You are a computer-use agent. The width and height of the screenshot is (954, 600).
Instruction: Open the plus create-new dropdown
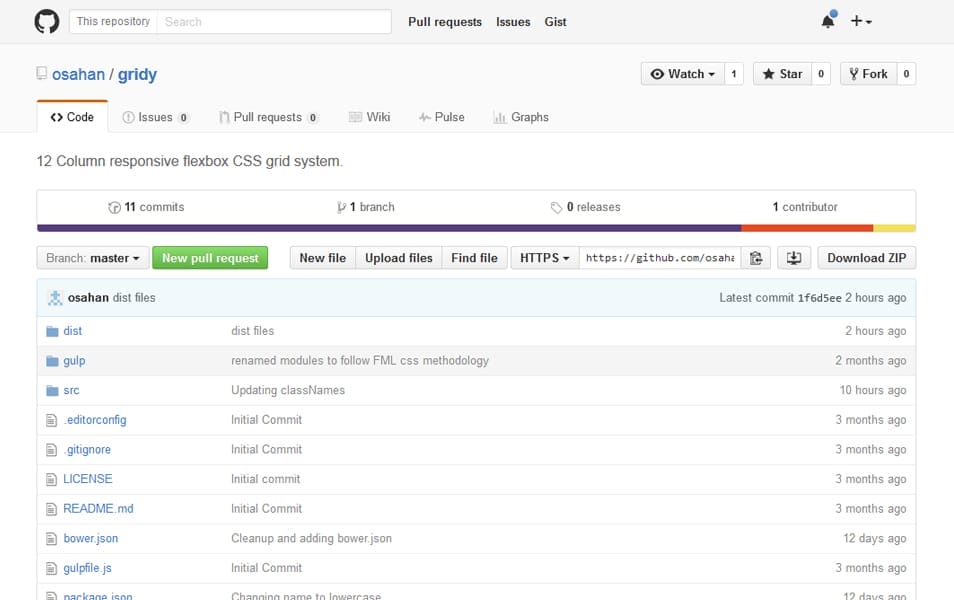point(861,21)
